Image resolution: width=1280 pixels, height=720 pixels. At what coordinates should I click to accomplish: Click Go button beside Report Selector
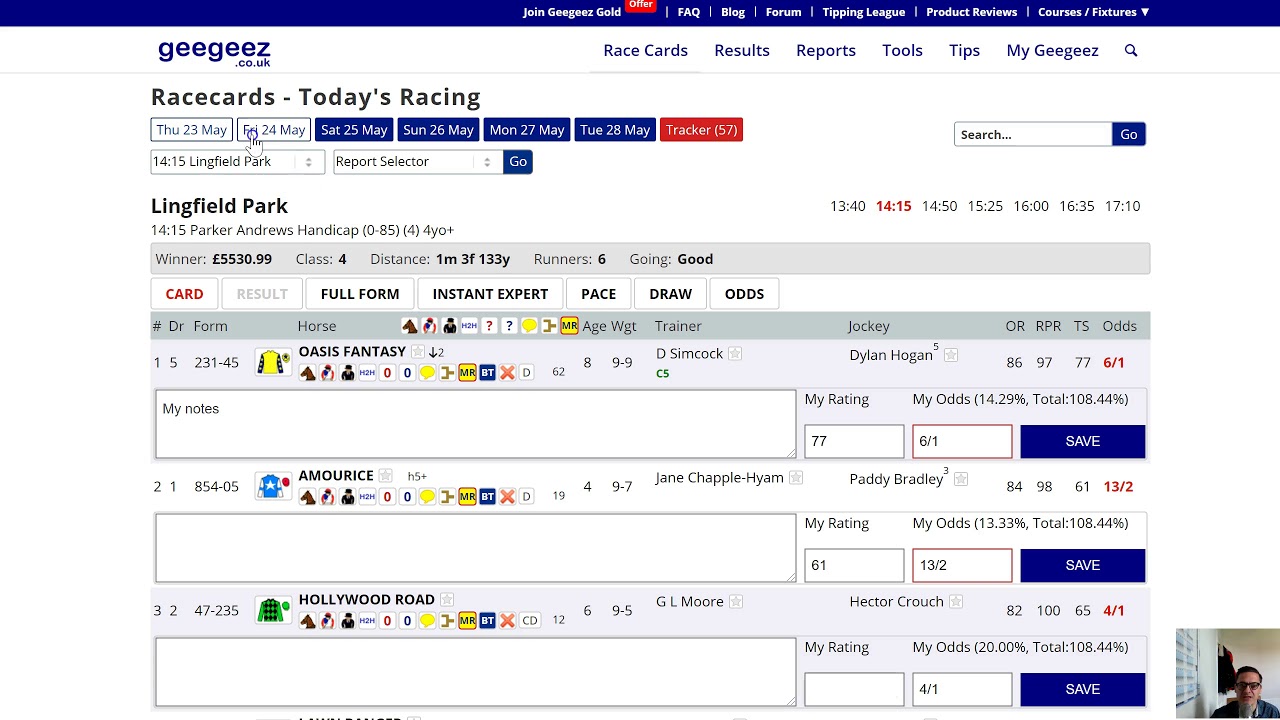coord(518,161)
